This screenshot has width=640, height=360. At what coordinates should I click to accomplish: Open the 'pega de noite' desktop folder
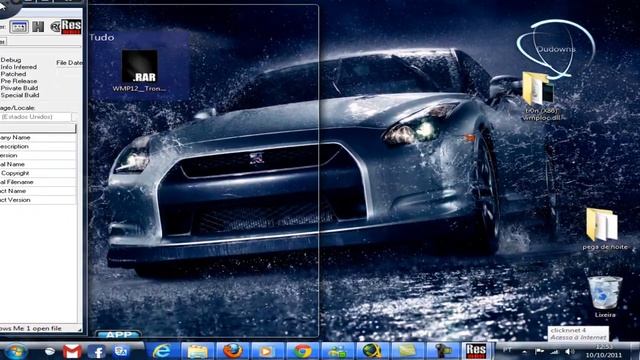point(604,229)
